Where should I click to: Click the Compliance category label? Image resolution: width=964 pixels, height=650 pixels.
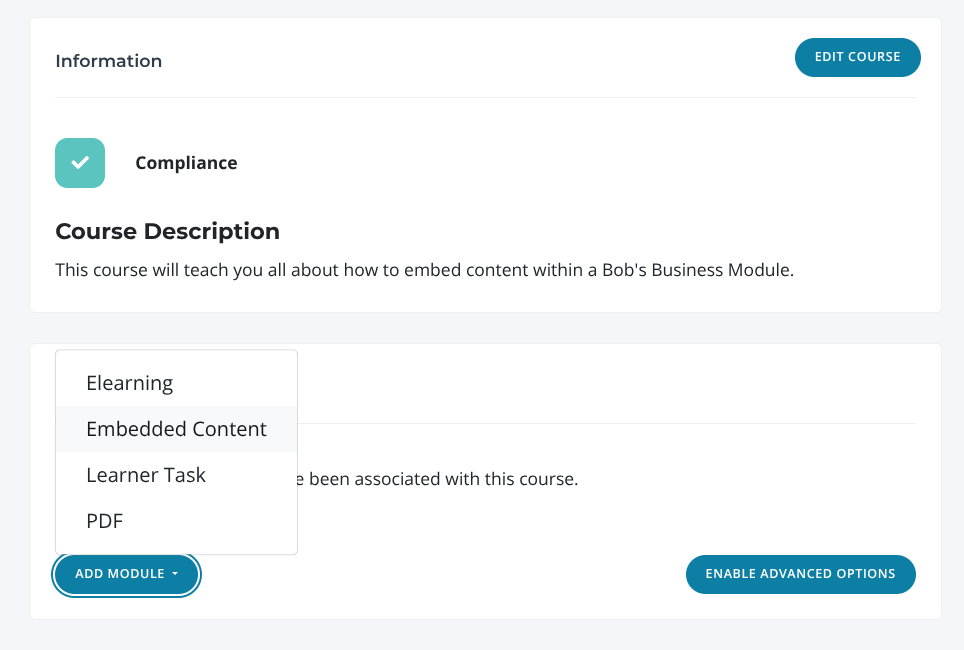click(x=186, y=163)
